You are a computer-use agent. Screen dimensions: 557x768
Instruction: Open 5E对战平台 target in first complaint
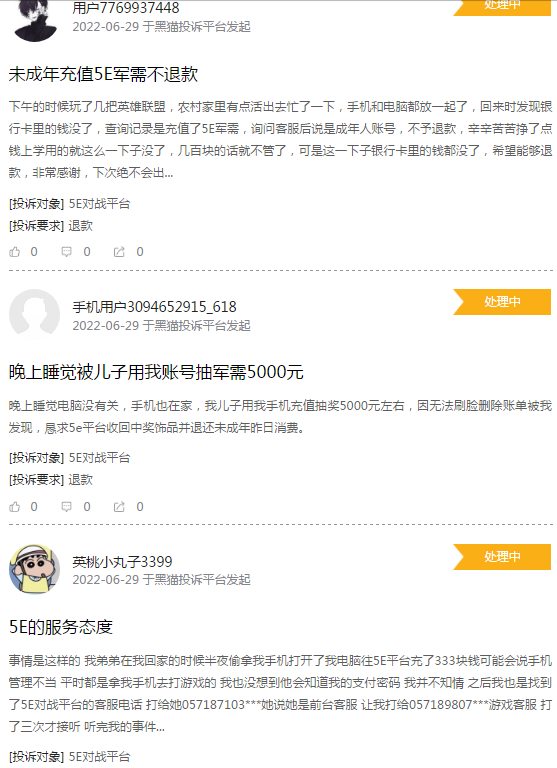click(x=99, y=204)
